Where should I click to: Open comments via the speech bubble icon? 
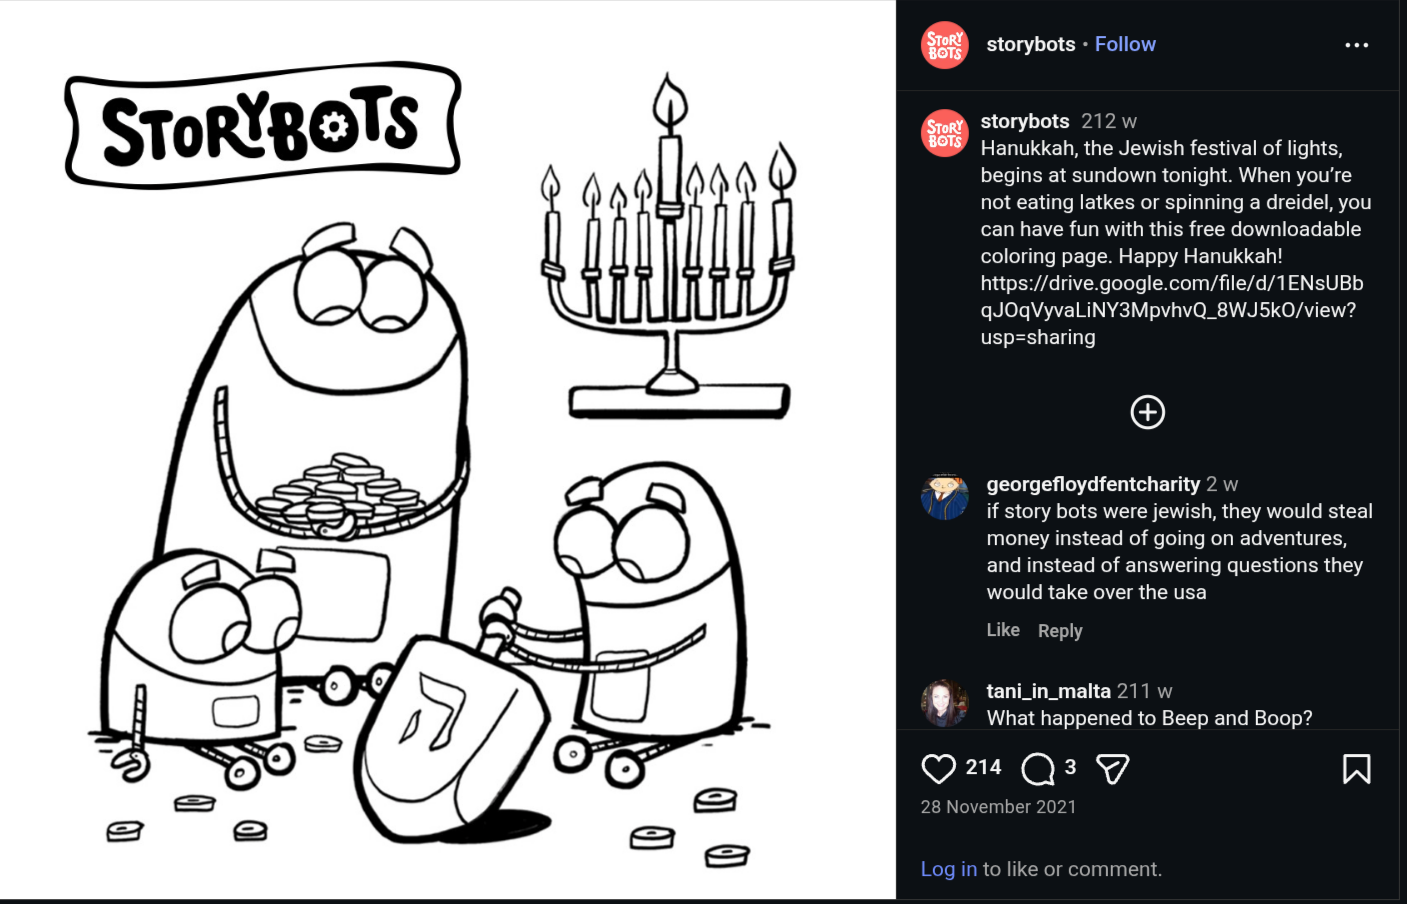pyautogui.click(x=1038, y=768)
